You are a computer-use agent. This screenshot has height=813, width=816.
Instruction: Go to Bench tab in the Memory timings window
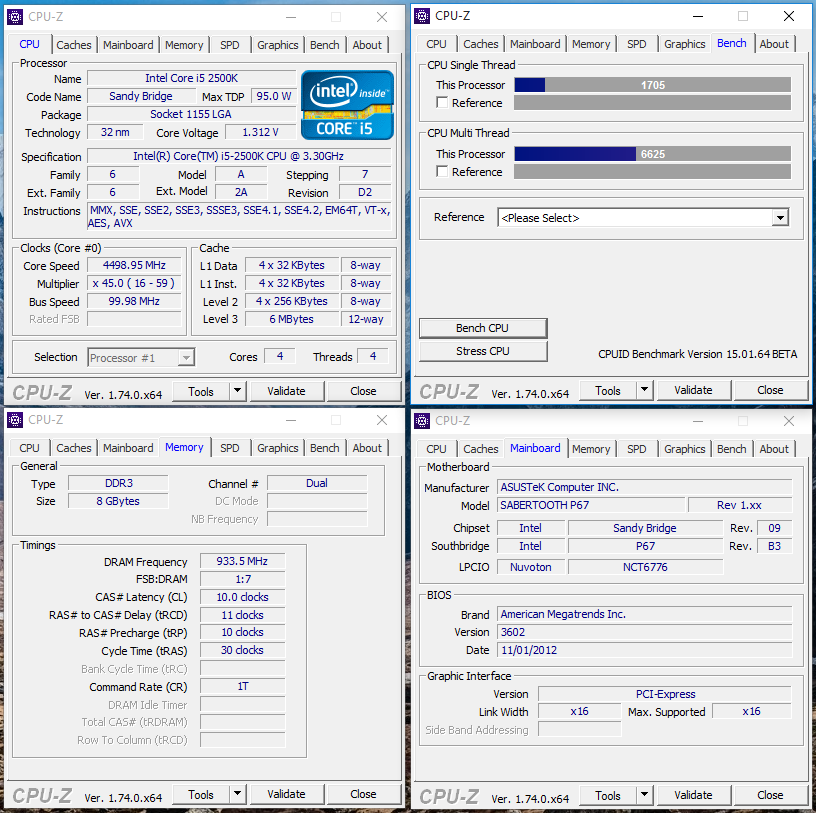[x=325, y=448]
